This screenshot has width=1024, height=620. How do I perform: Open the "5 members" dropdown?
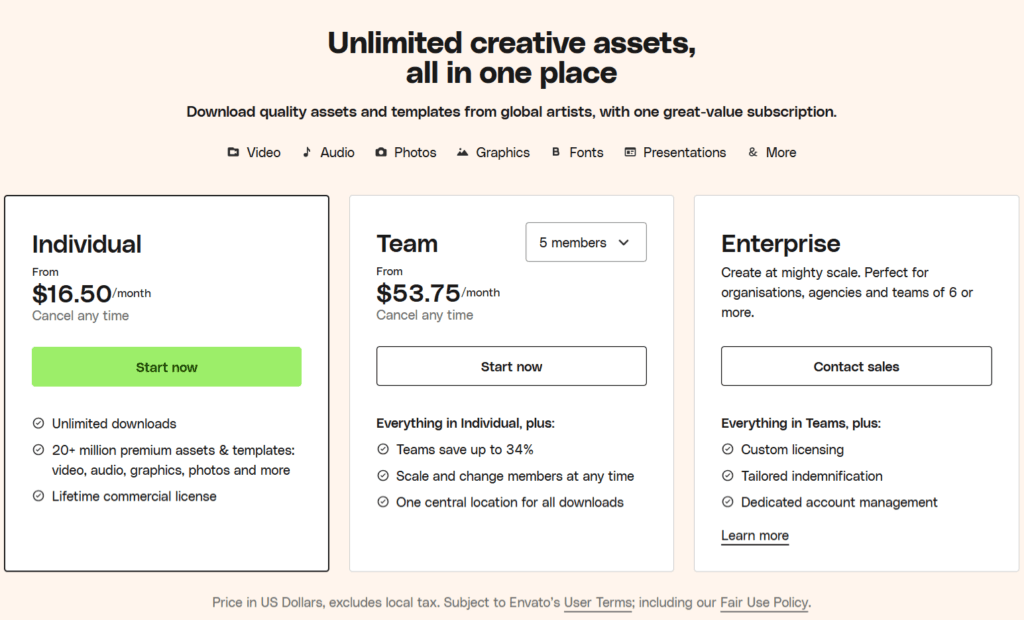point(586,242)
